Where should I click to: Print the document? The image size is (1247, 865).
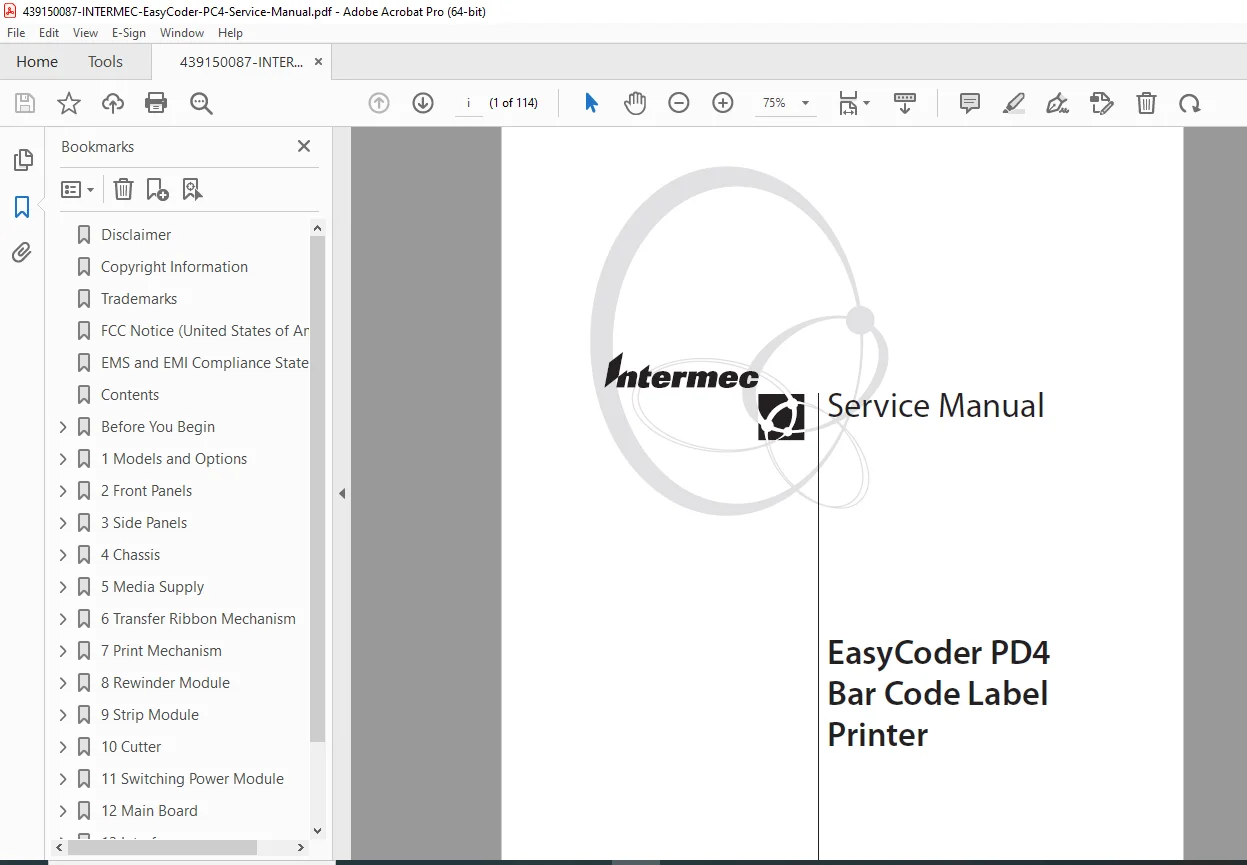click(156, 103)
